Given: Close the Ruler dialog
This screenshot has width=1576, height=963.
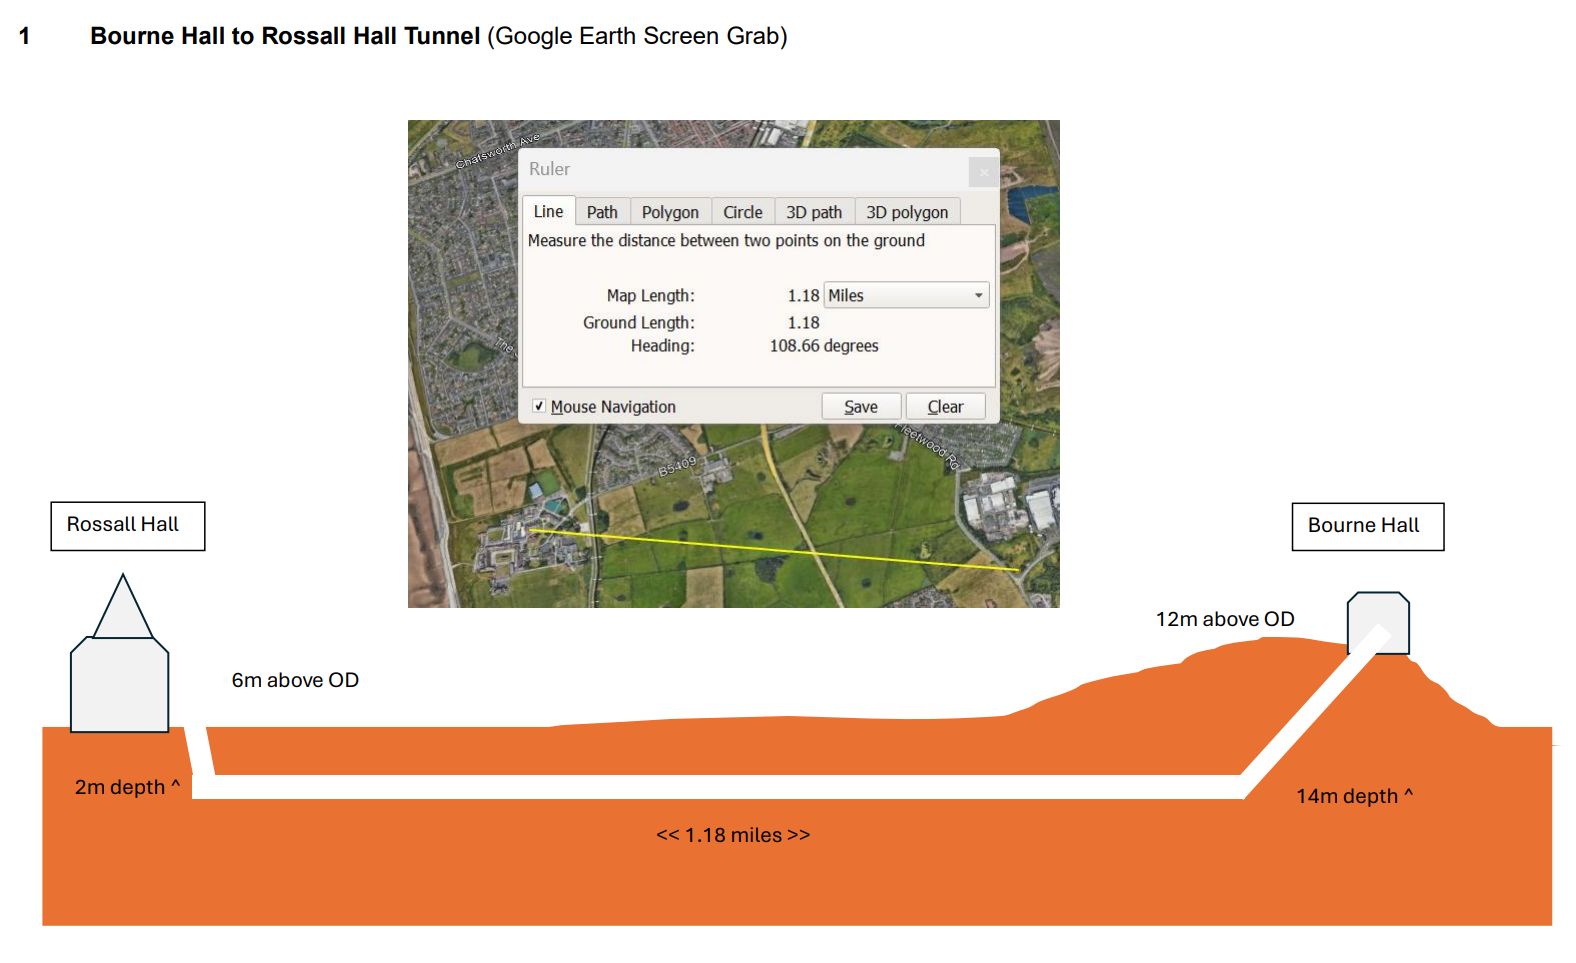Looking at the screenshot, I should pos(983,172).
